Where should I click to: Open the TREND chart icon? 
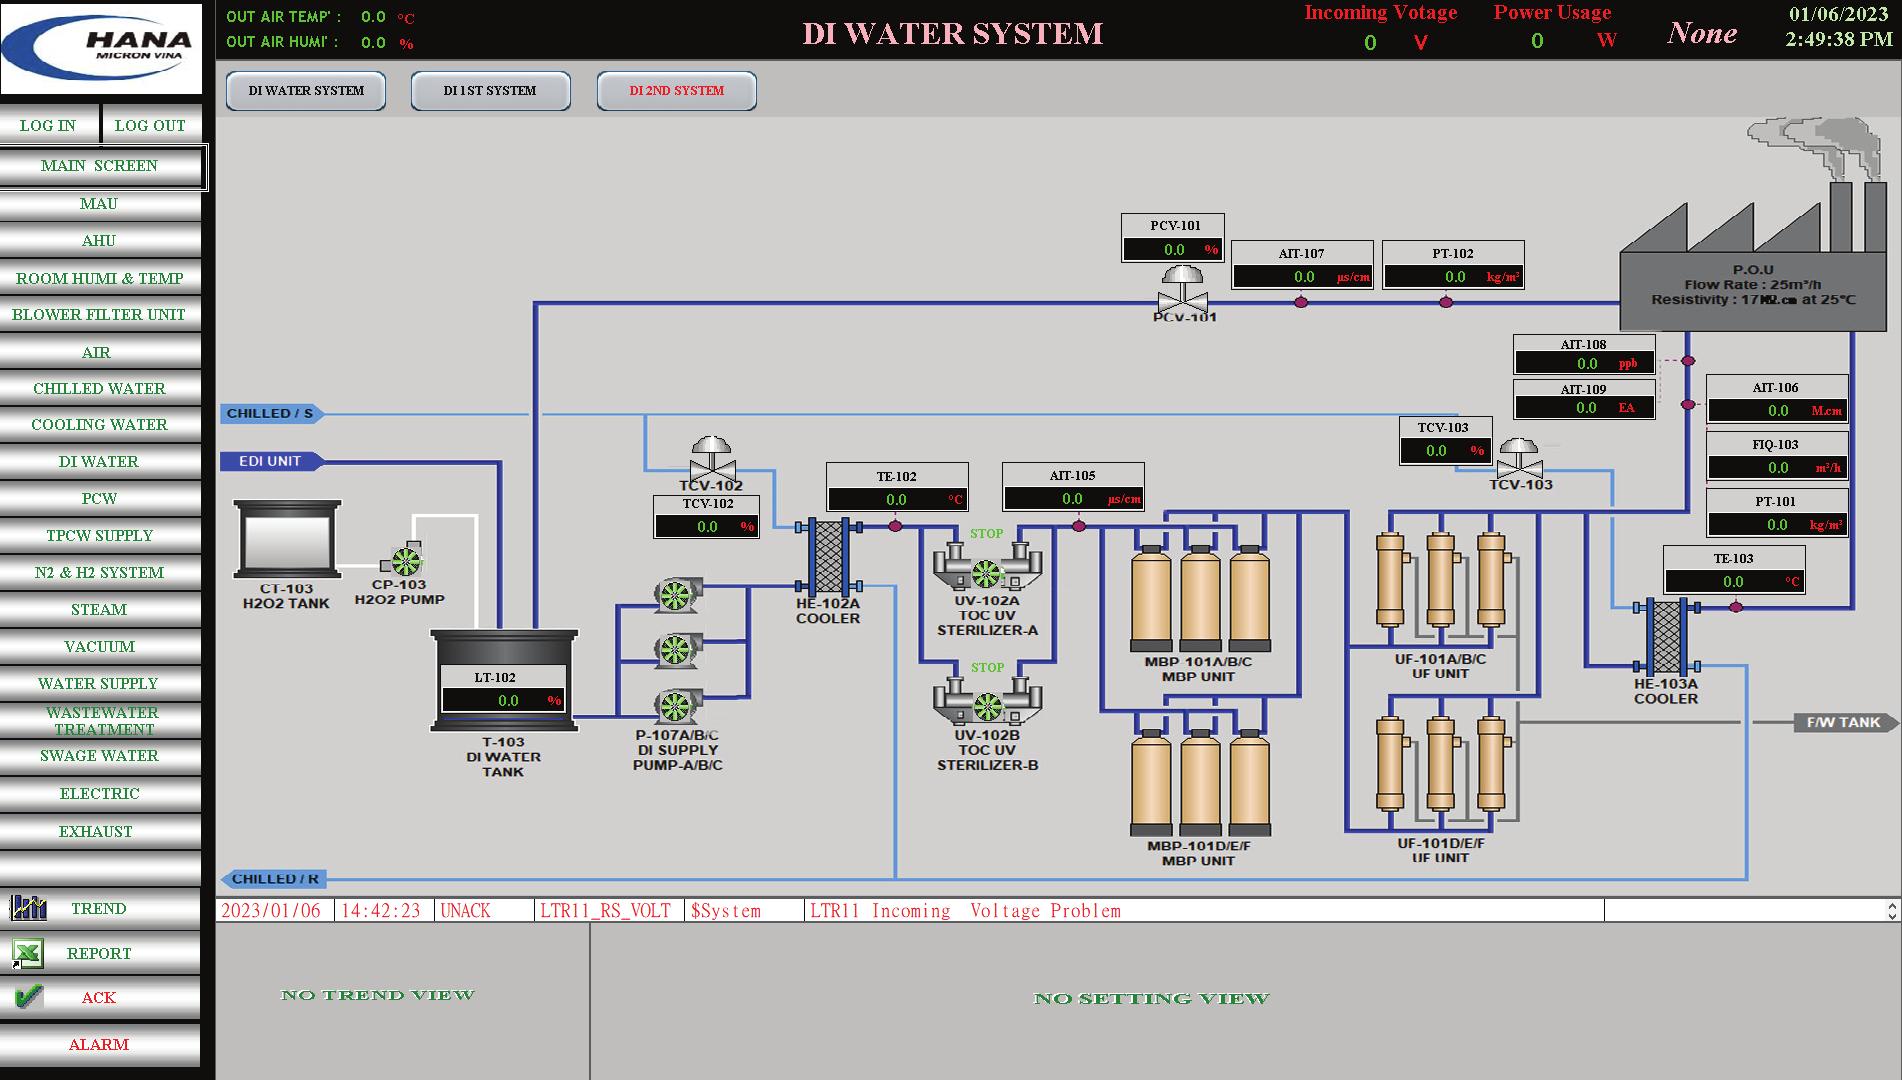tap(27, 908)
